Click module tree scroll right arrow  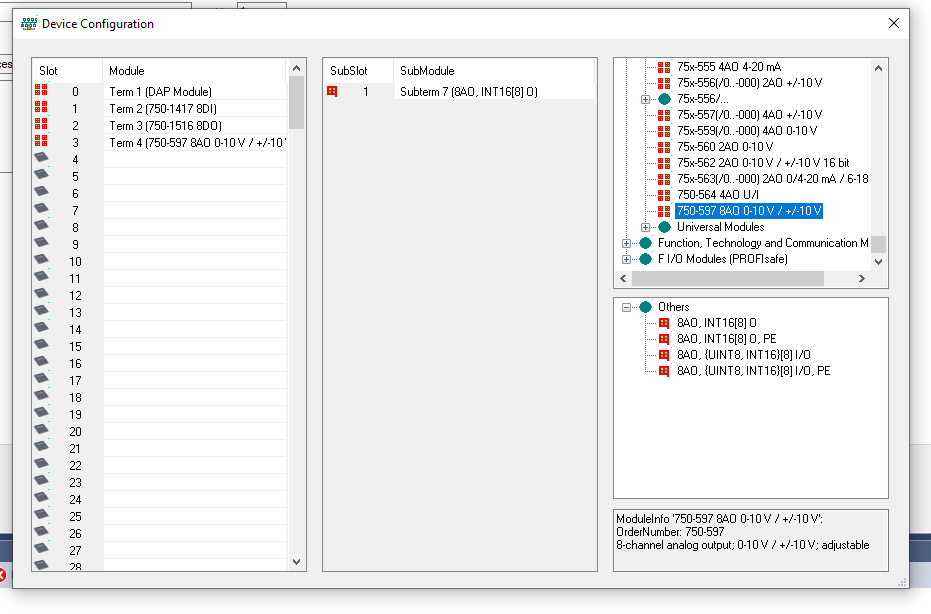click(862, 278)
